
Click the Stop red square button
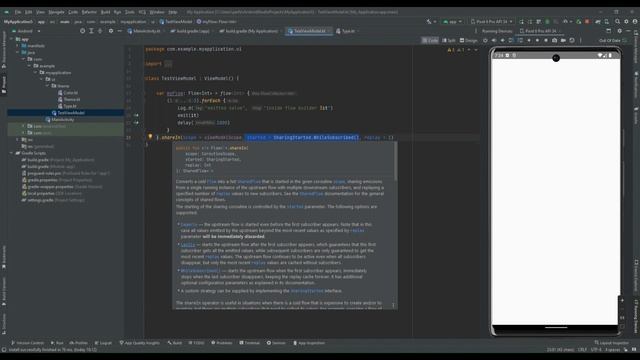(x=587, y=21)
